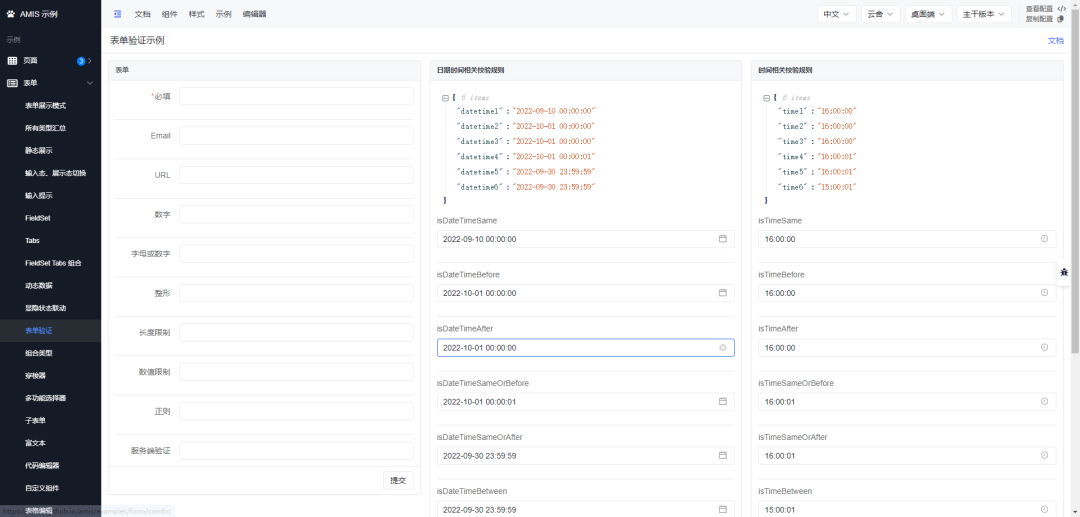Click the clear icon in isDateTimeAfter field
This screenshot has width=1080, height=517.
pos(722,348)
